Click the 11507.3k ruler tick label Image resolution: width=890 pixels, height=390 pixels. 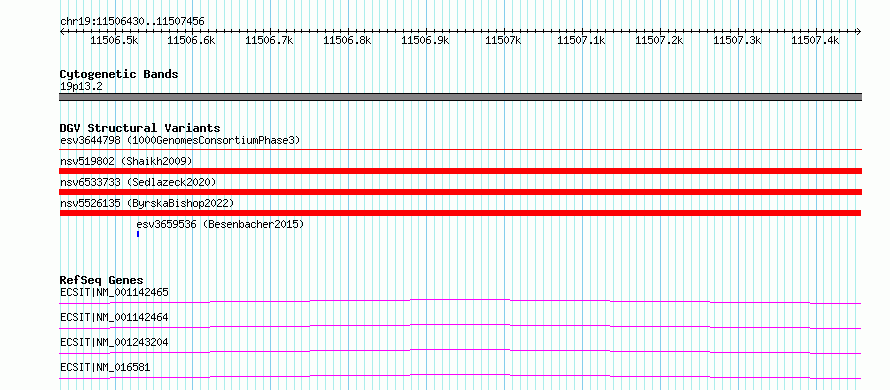(737, 40)
